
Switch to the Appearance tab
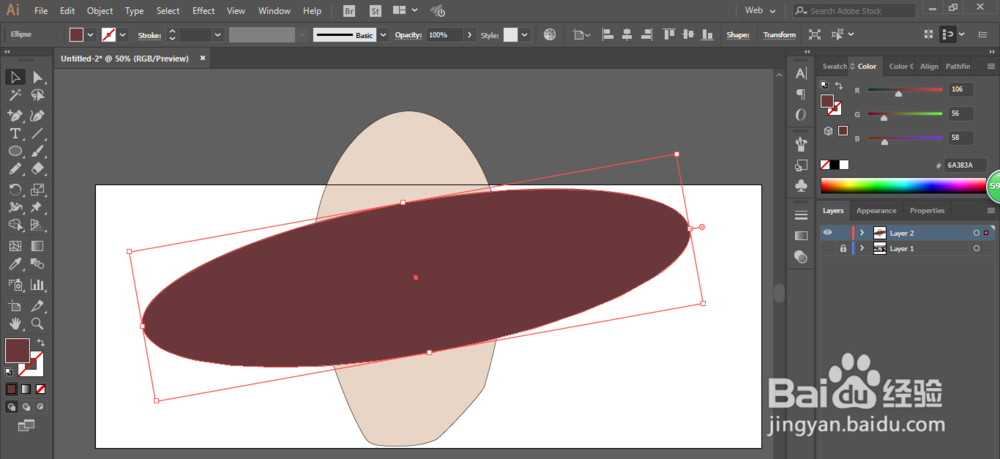(x=876, y=210)
